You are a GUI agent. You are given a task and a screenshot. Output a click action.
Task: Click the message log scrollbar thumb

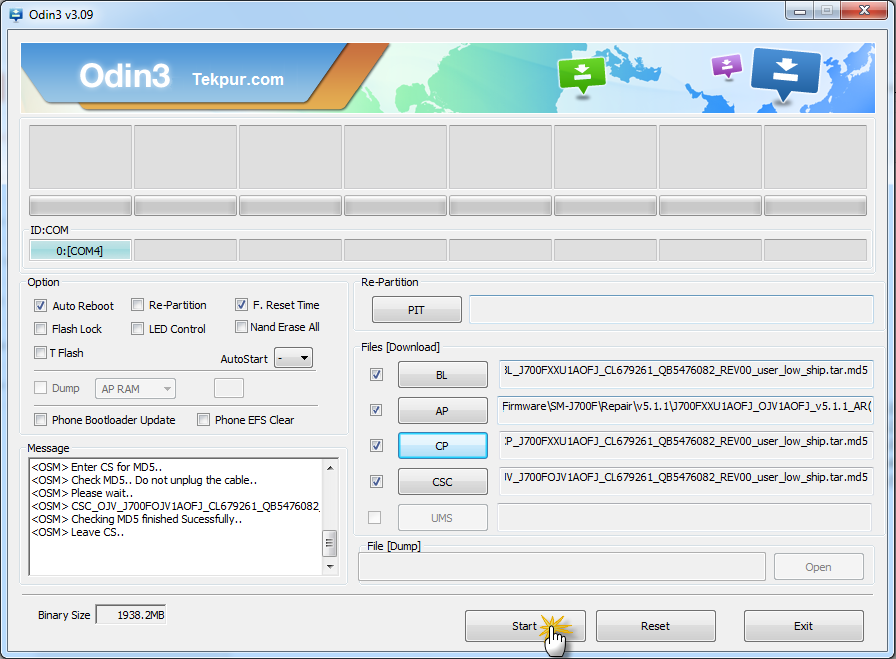[x=329, y=543]
